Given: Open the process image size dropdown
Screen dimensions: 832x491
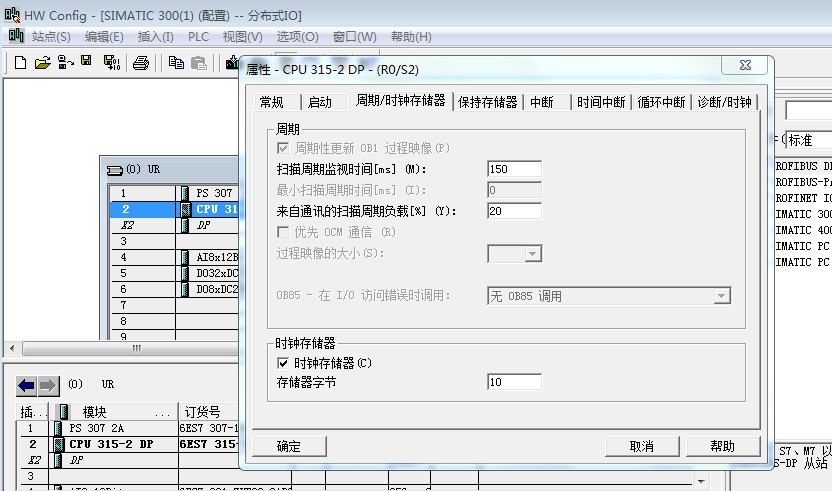Looking at the screenshot, I should point(533,254).
